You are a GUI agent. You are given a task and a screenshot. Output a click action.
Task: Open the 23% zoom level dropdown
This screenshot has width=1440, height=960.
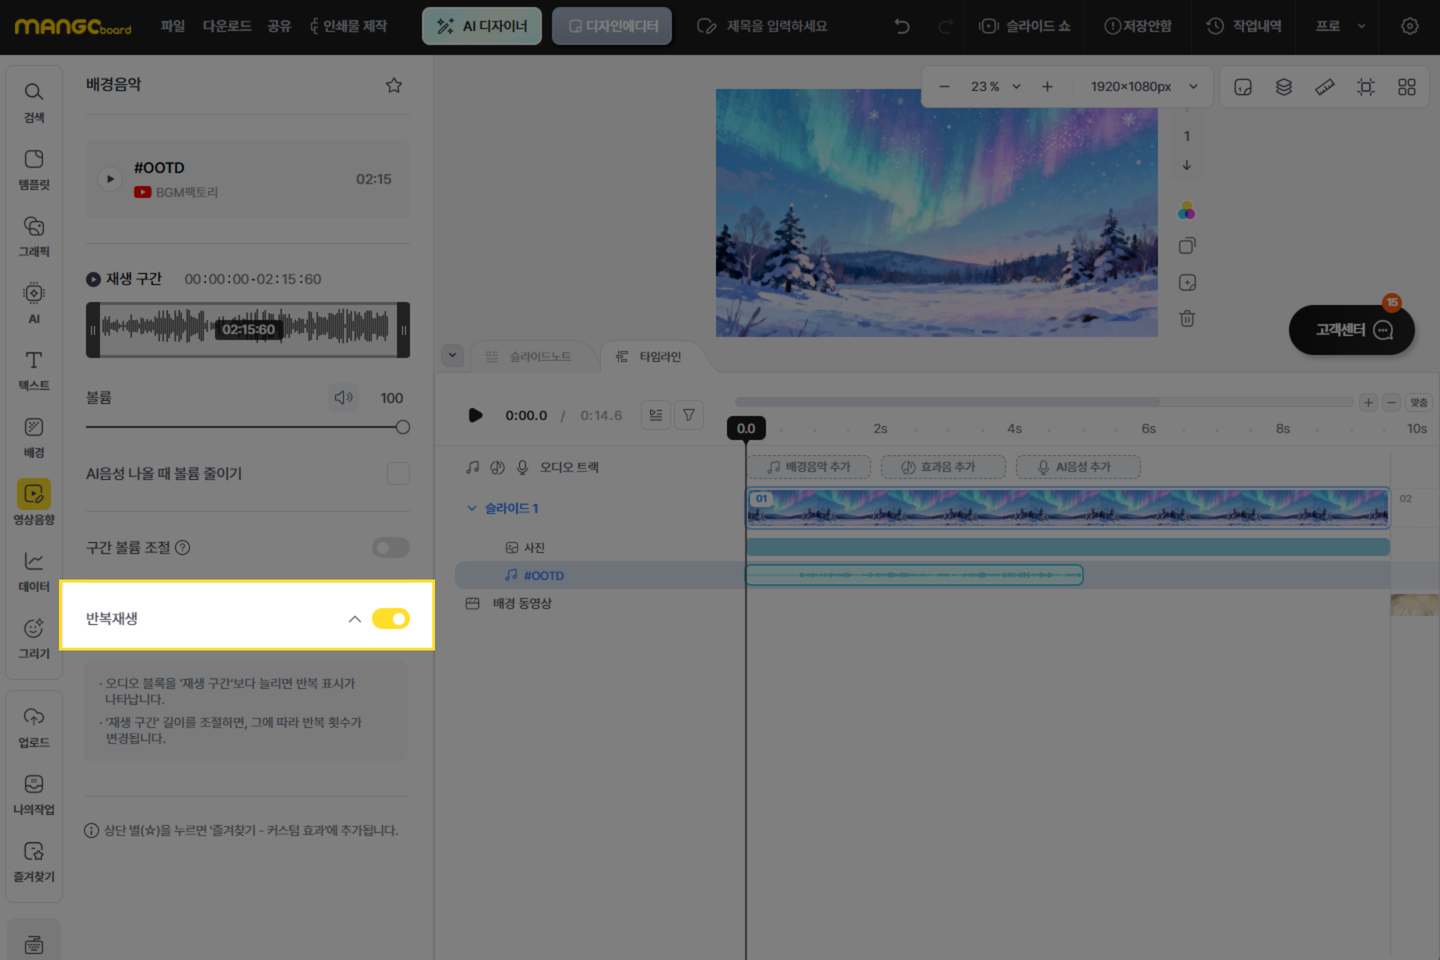[x=995, y=87]
